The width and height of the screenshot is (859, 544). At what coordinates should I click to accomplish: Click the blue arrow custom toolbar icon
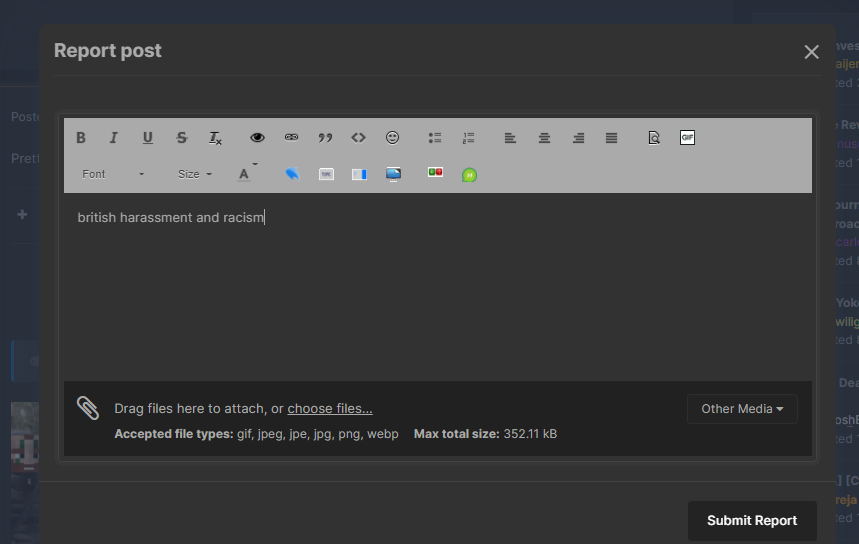pyautogui.click(x=292, y=174)
